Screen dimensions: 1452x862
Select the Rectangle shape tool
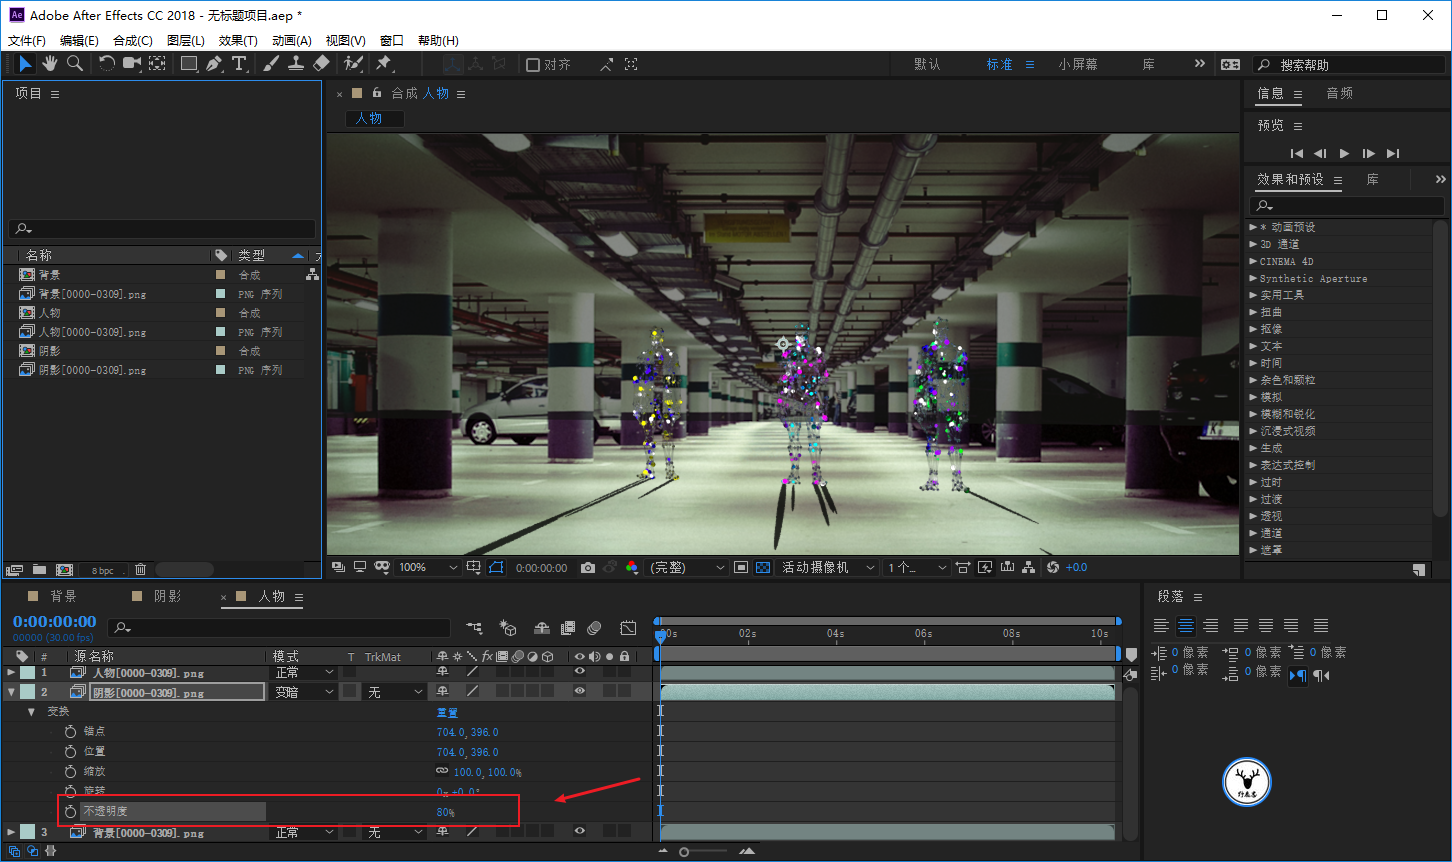(189, 64)
